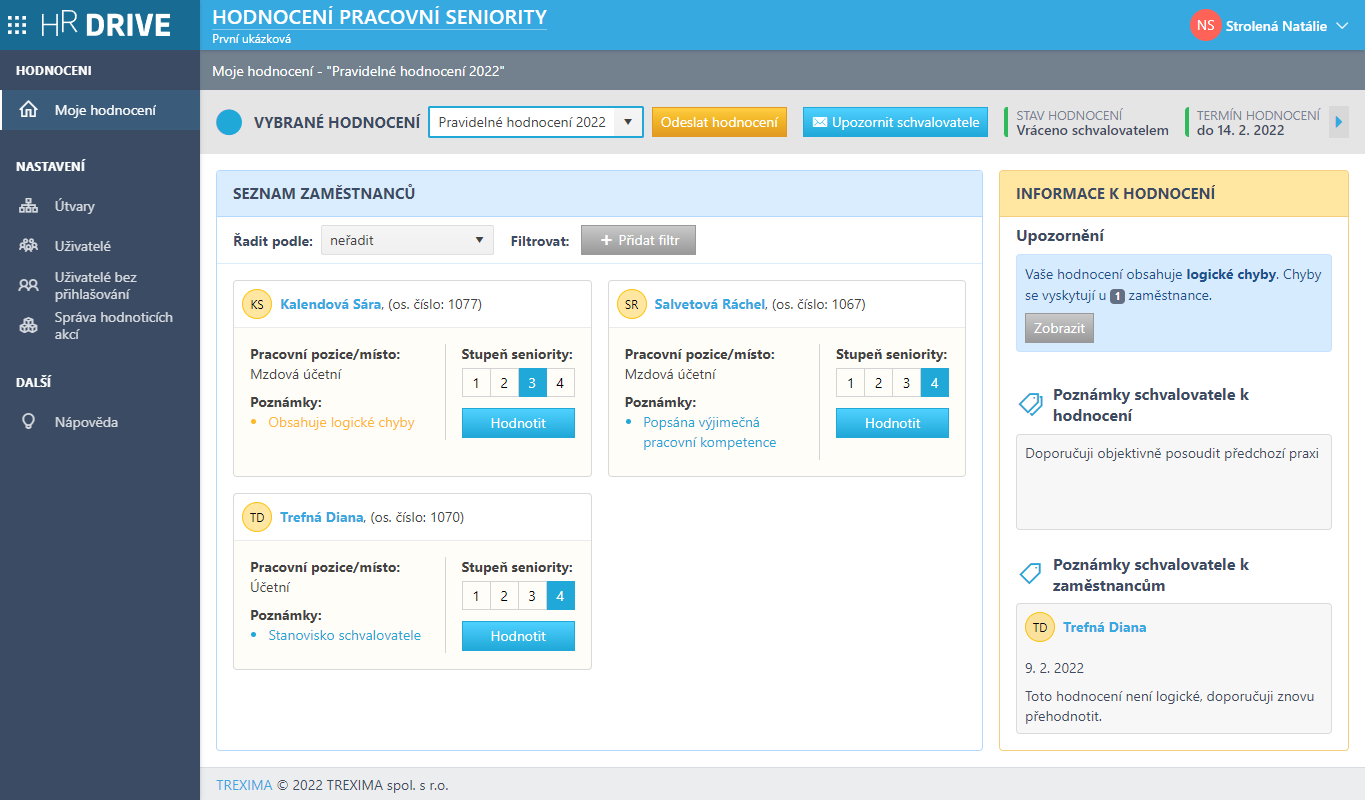Click the Uživatelé group icon
The height and width of the screenshot is (800, 1365).
click(29, 246)
